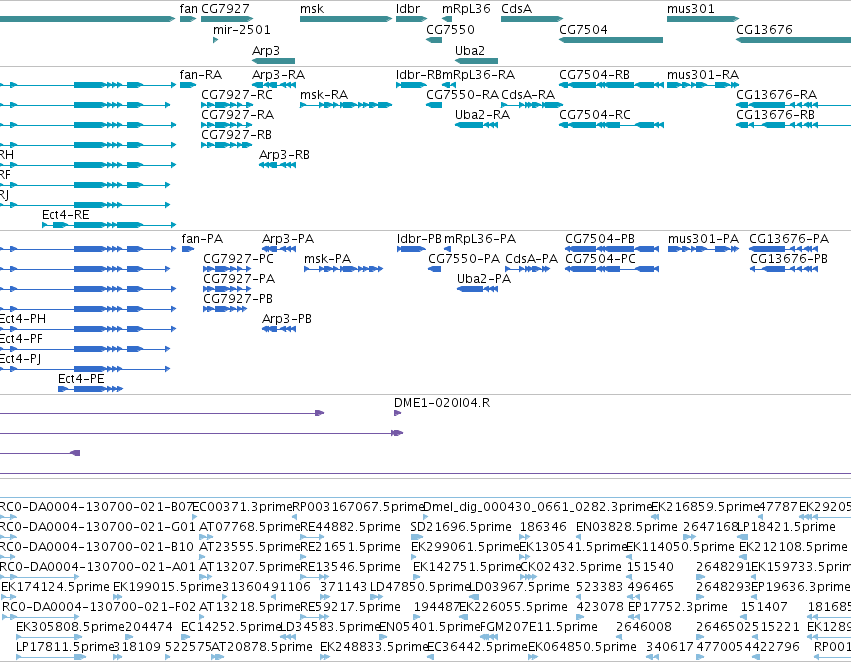Click protein label CG7927-PB
This screenshot has width=851, height=662.
pyautogui.click(x=238, y=298)
